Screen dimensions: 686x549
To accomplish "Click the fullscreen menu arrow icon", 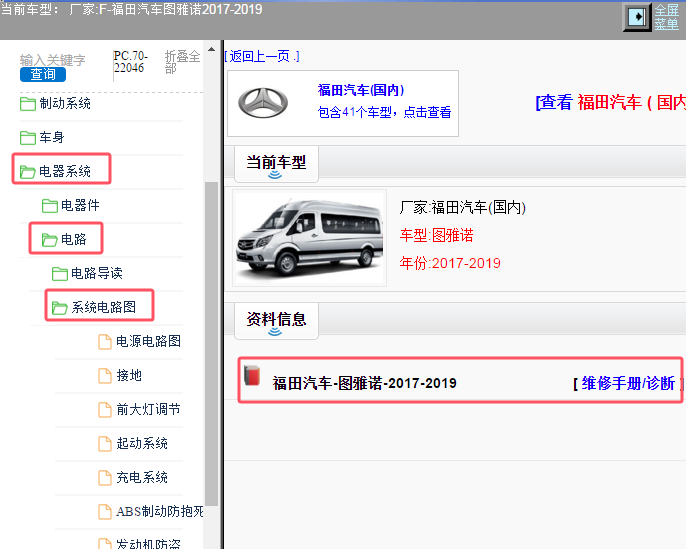I will click(x=637, y=17).
